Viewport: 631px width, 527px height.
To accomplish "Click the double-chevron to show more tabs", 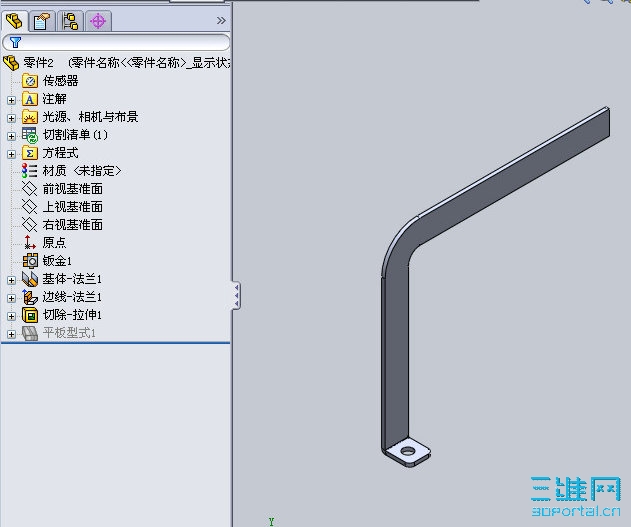I will (221, 21).
